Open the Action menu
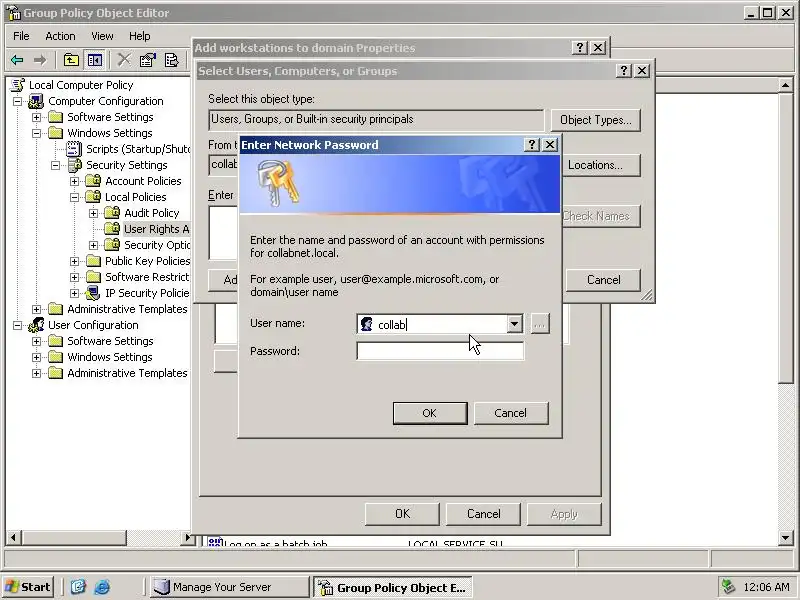The image size is (800, 600). pyautogui.click(x=60, y=36)
